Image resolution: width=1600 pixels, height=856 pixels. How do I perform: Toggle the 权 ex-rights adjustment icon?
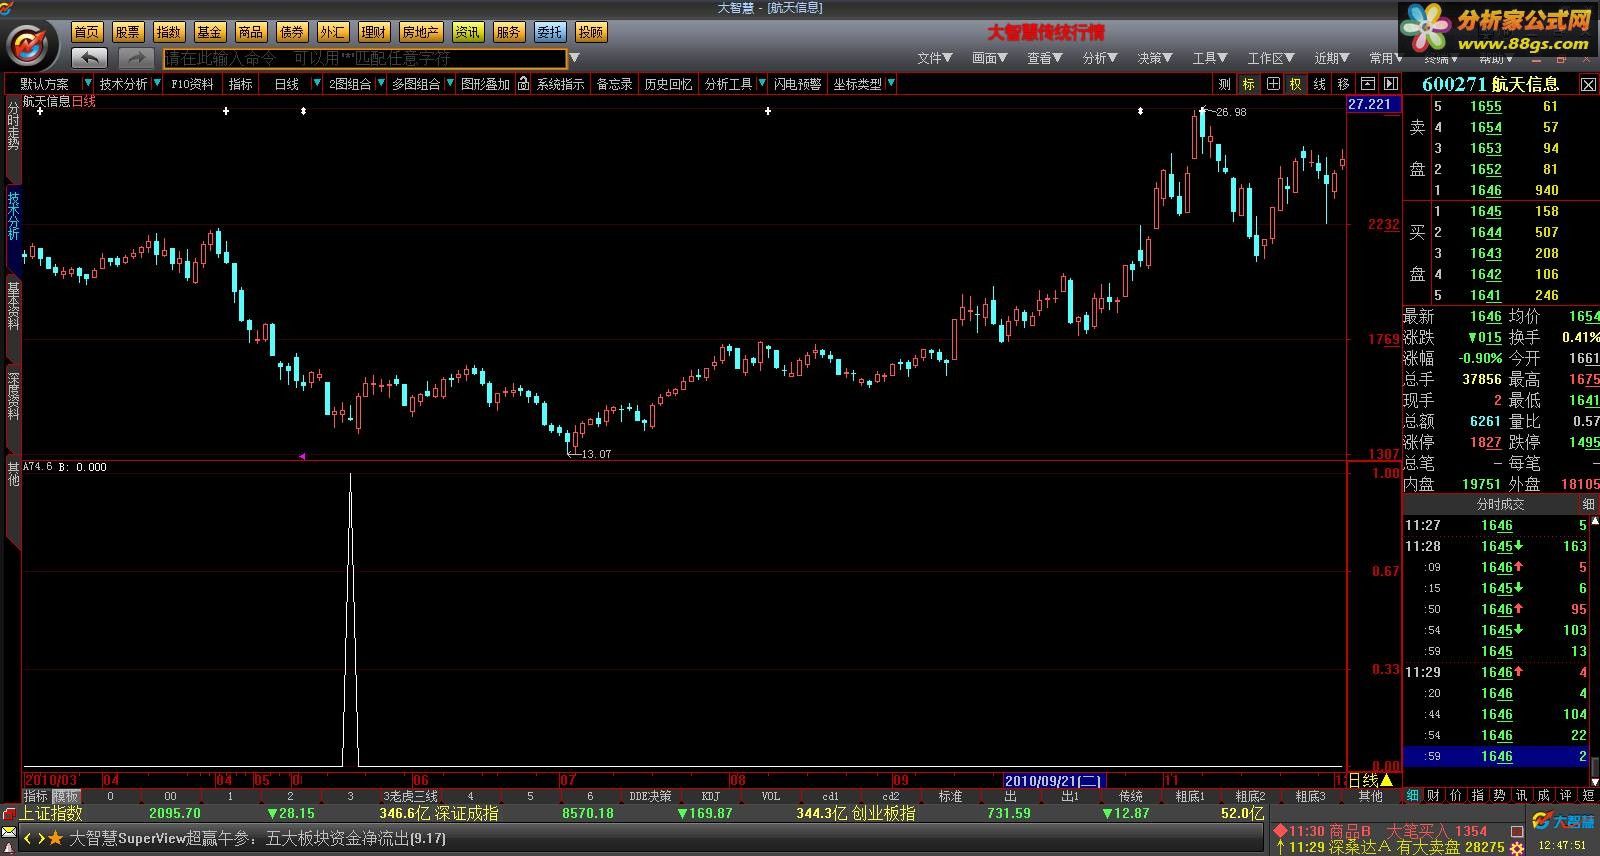1296,84
